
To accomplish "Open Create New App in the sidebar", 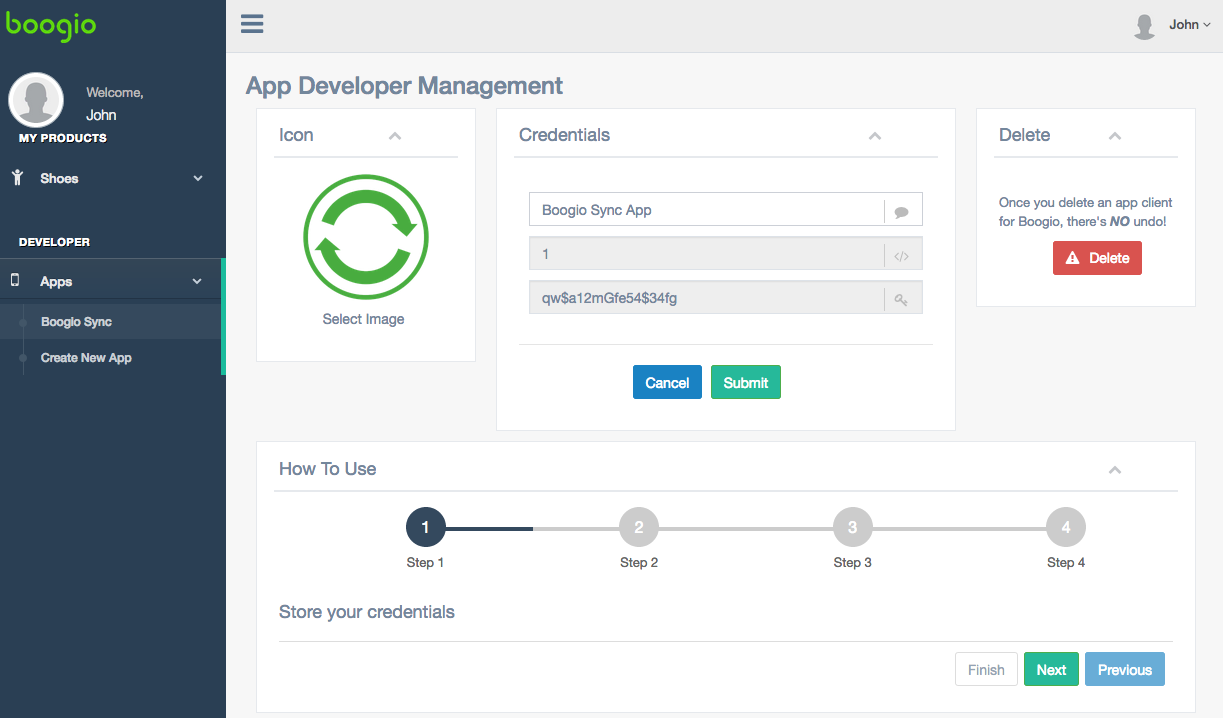I will click(86, 358).
